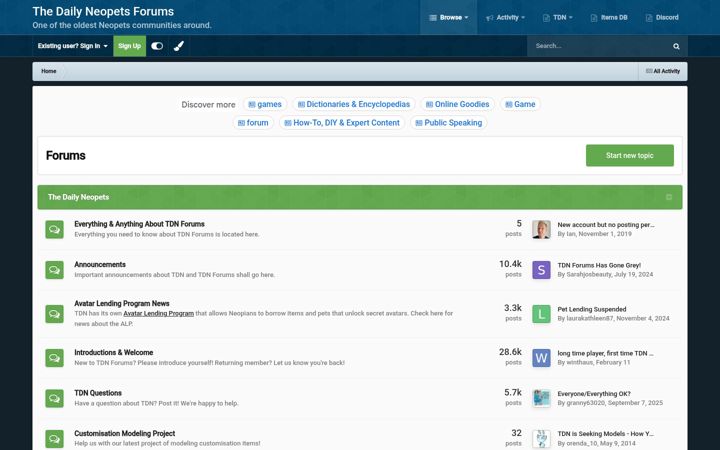Open 'TDN Forums Has Gone Grey!' topic
The image size is (720, 450).
point(599,265)
